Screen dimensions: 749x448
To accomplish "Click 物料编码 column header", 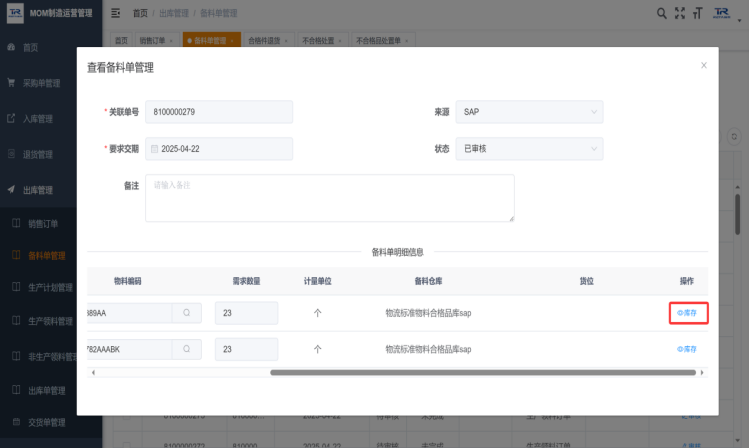I will [x=128, y=281].
